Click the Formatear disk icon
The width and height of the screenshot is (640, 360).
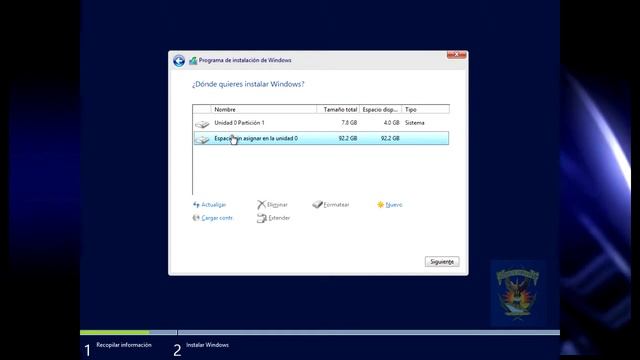click(x=317, y=204)
